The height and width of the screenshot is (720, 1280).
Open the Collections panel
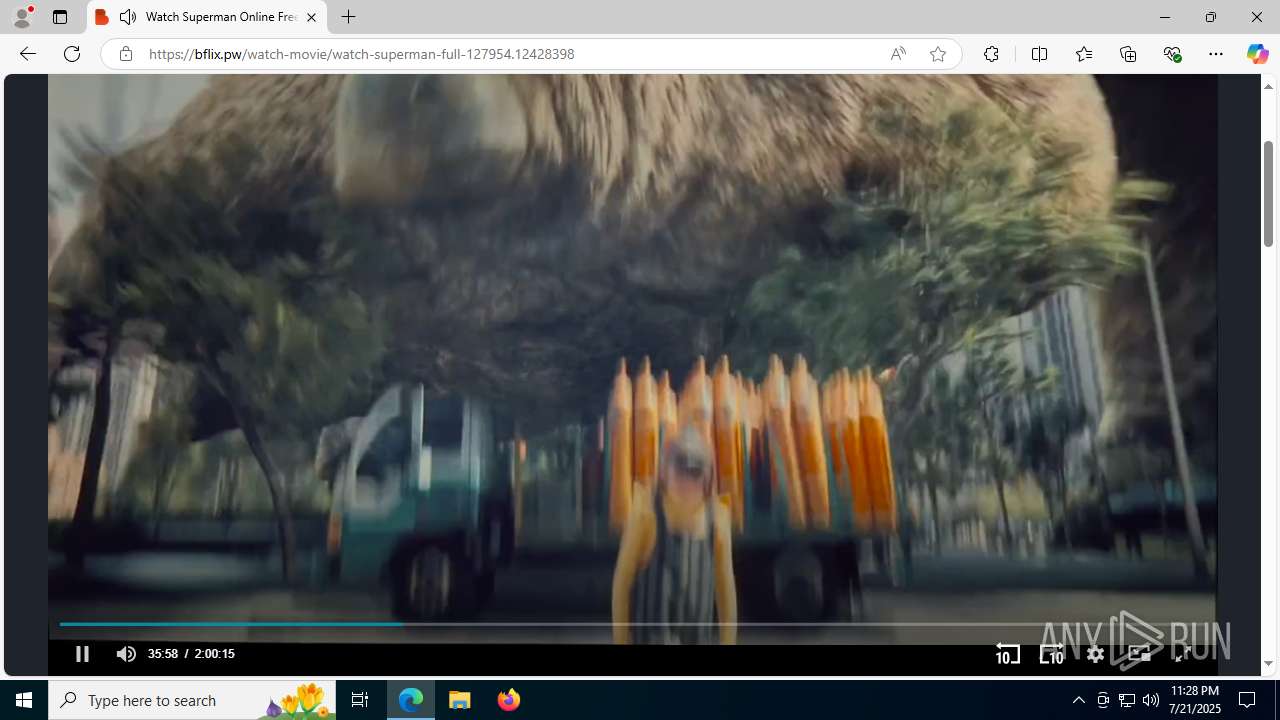tap(1128, 54)
